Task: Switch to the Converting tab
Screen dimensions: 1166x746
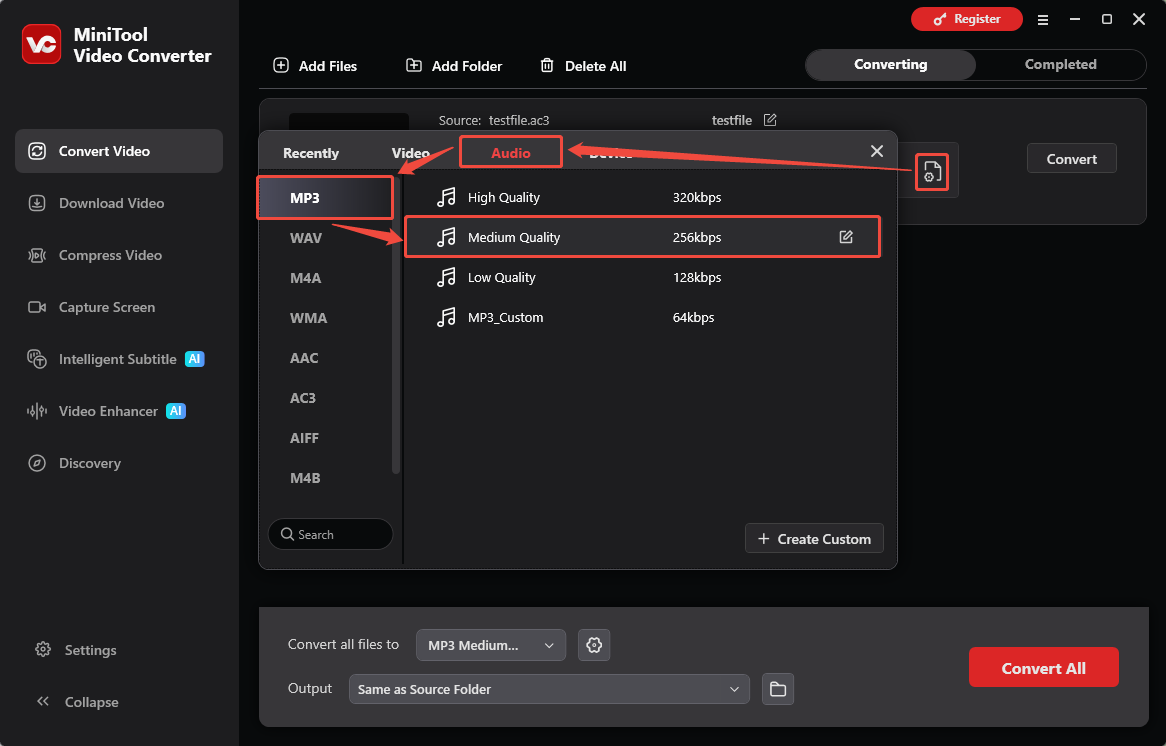Action: (x=891, y=65)
